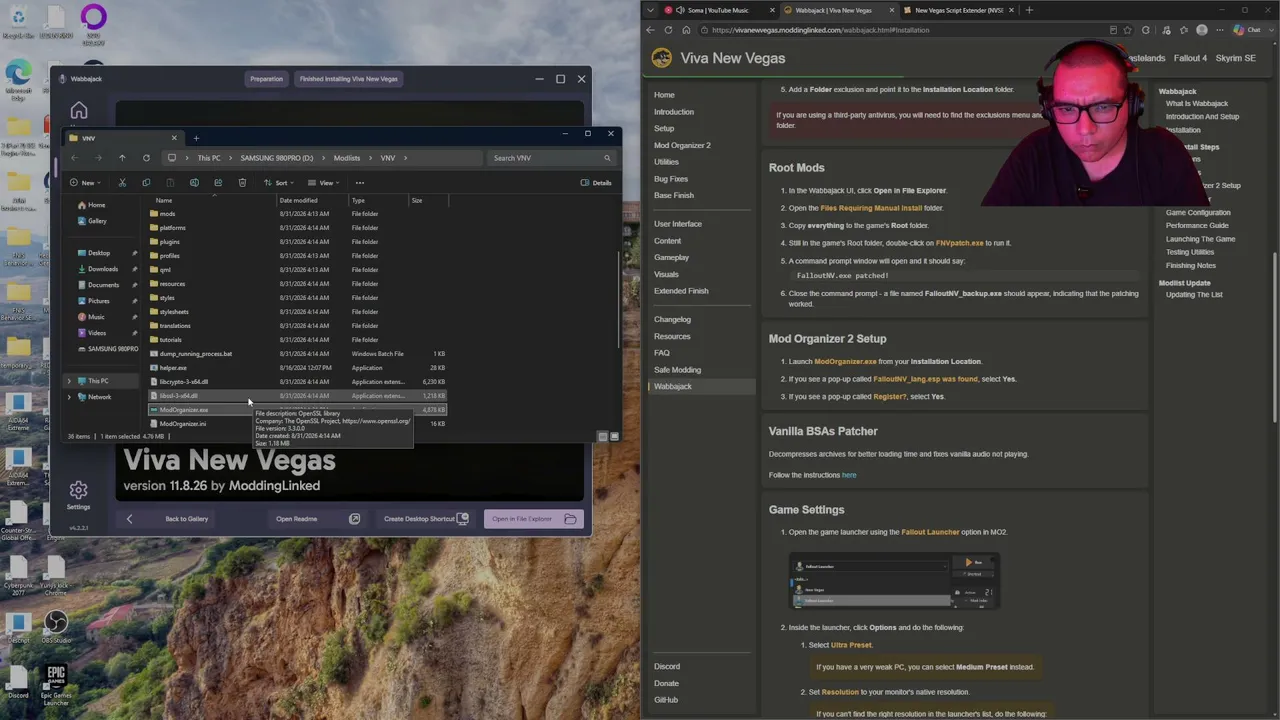The image size is (1280, 720).
Task: Reload the browser page
Action: (x=668, y=30)
